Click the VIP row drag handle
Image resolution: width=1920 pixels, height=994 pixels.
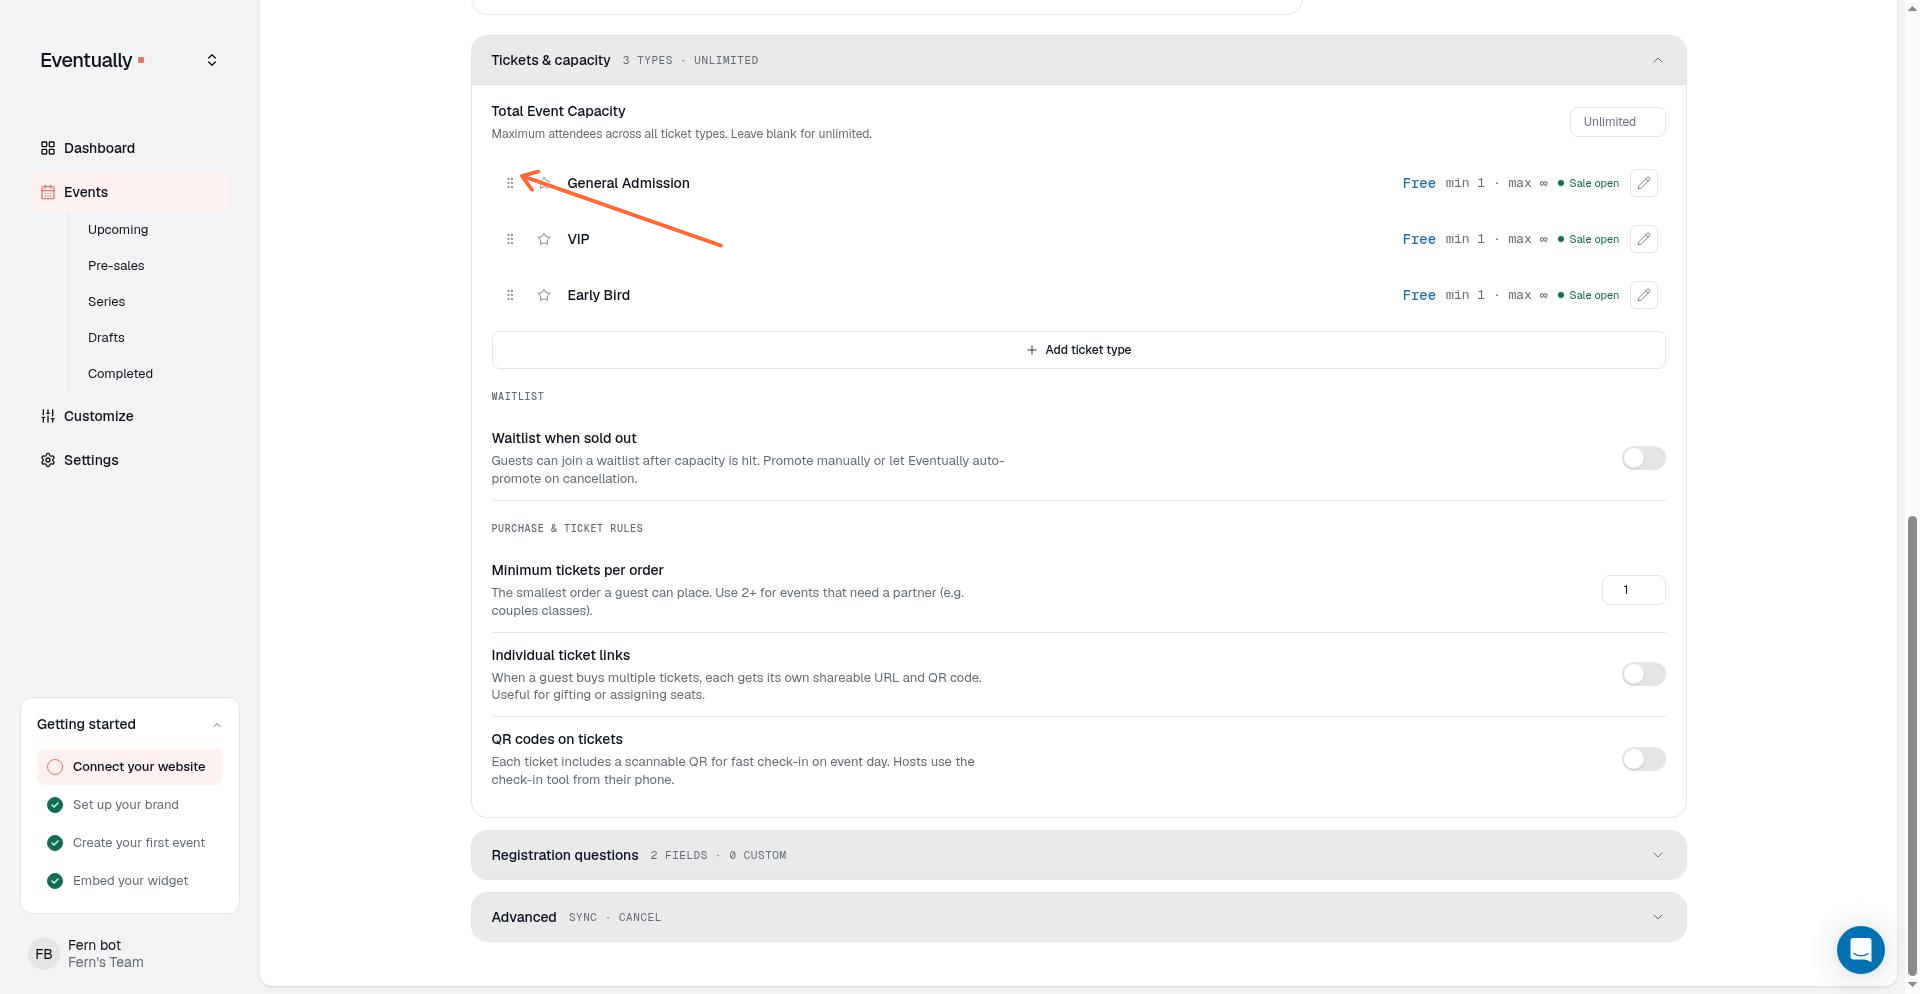click(510, 239)
